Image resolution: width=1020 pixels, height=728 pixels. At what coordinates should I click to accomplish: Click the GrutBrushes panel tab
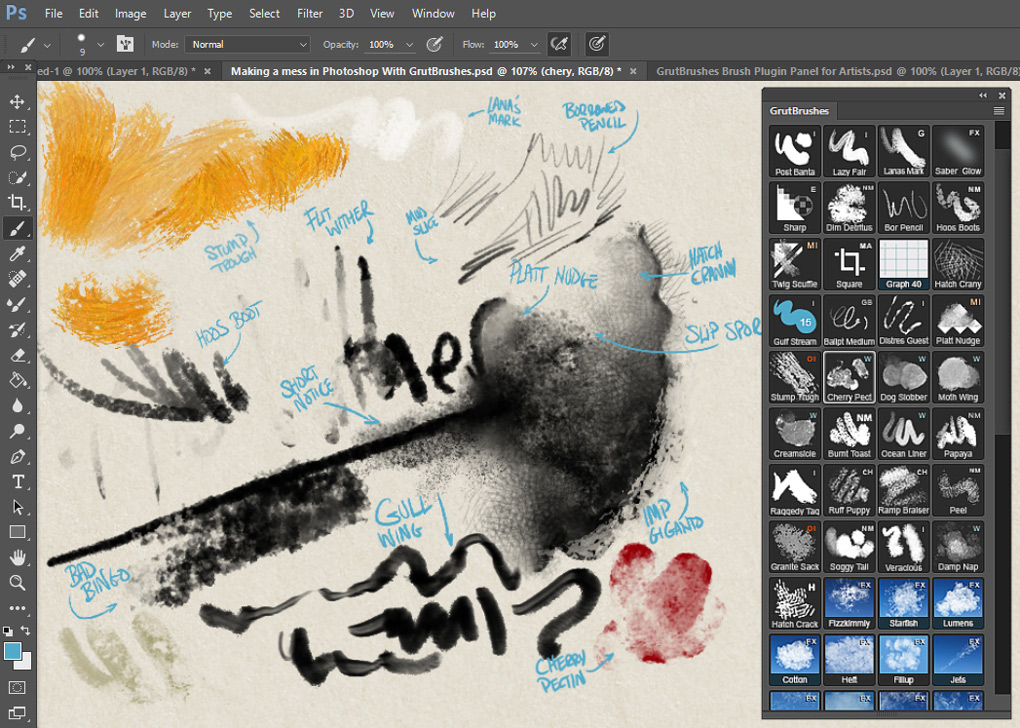799,111
